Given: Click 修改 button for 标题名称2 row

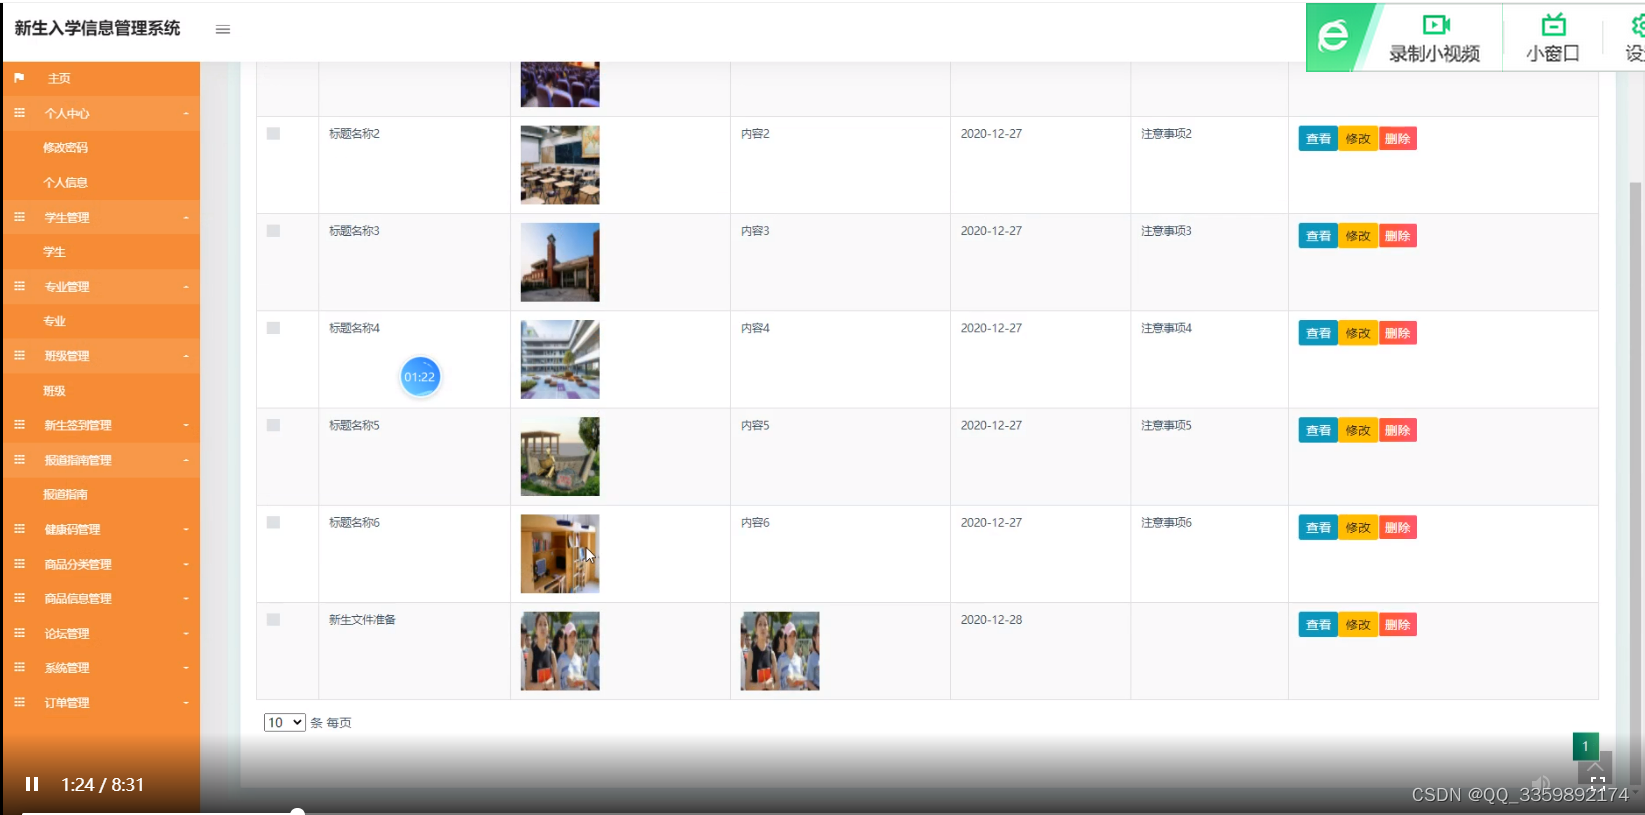Looking at the screenshot, I should (x=1358, y=139).
